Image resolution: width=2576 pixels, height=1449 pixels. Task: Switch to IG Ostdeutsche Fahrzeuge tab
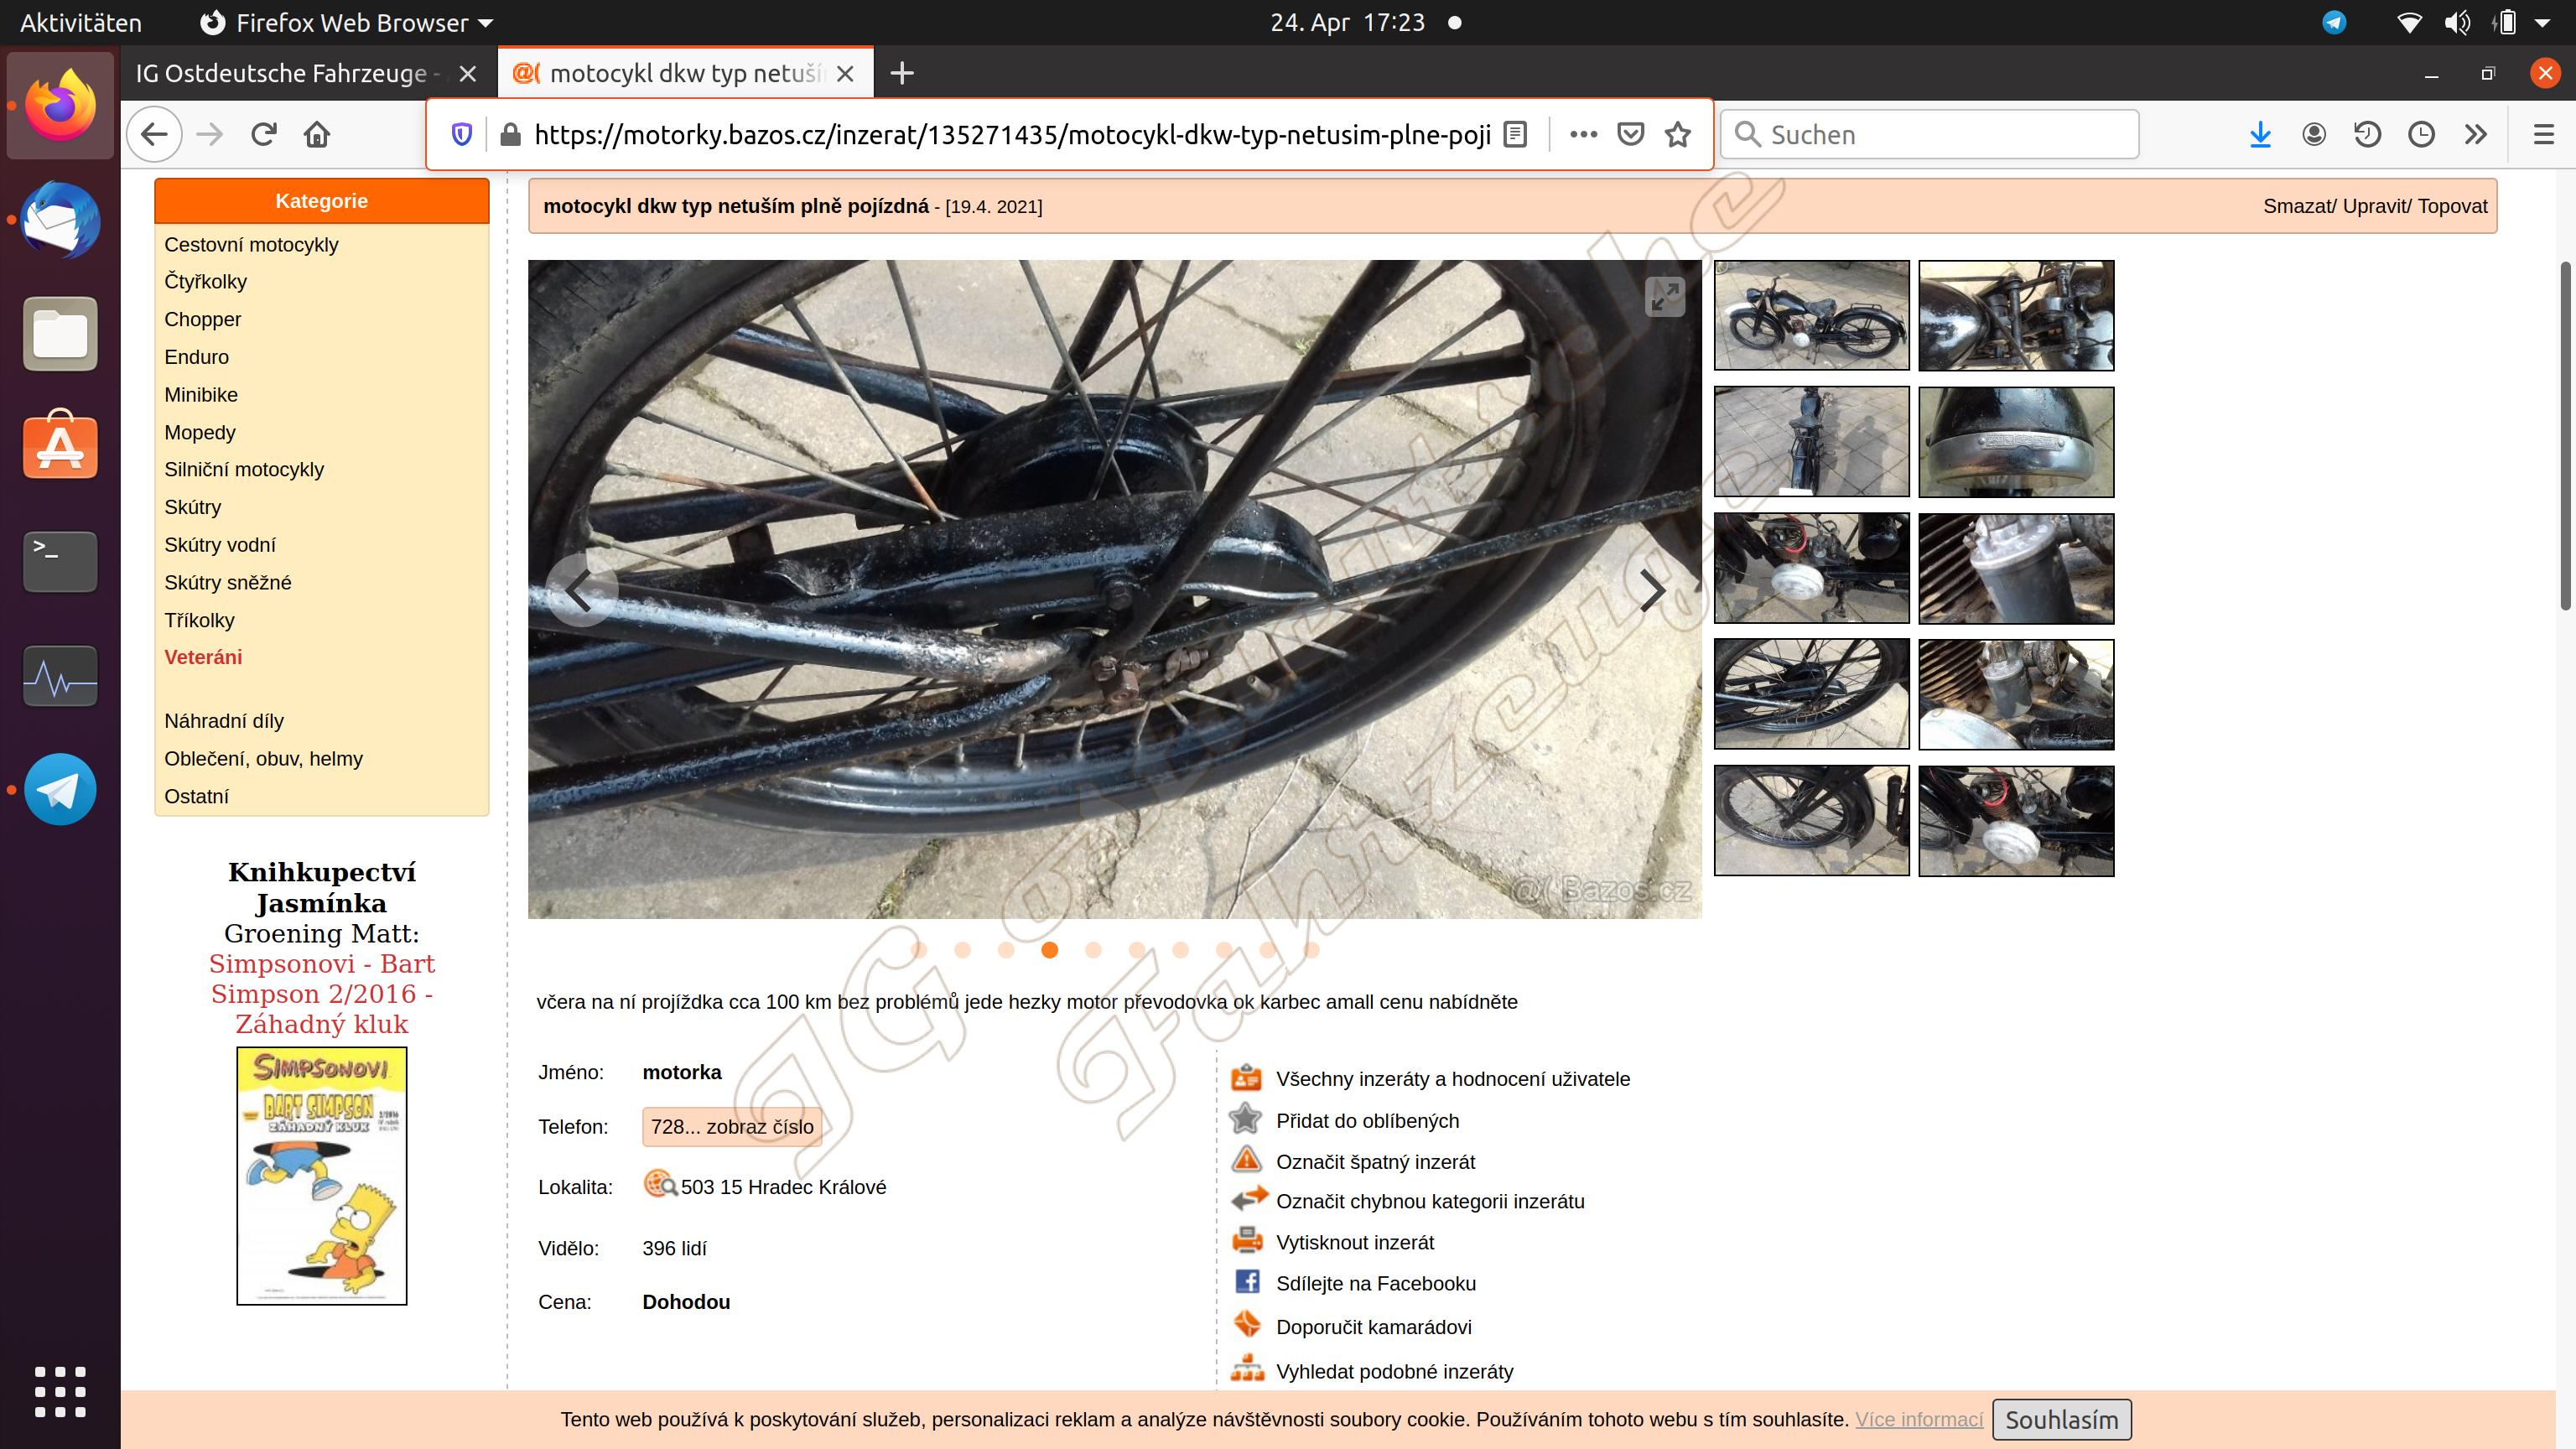[288, 73]
